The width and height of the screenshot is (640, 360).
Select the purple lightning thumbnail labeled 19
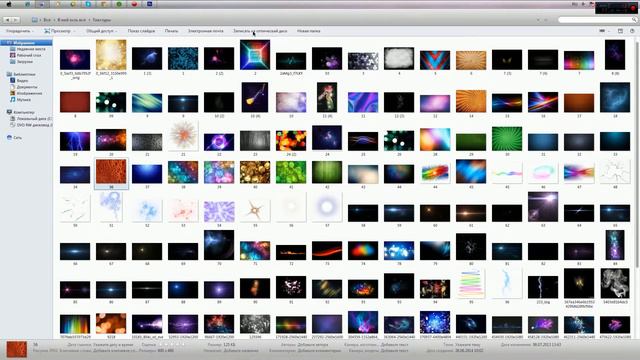pos(75,141)
